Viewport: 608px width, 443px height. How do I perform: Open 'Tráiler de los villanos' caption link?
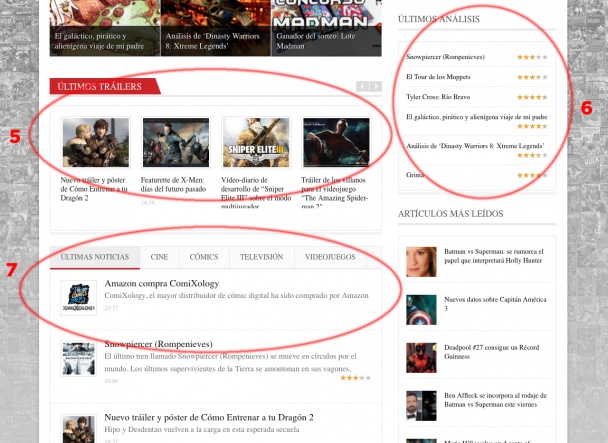335,193
